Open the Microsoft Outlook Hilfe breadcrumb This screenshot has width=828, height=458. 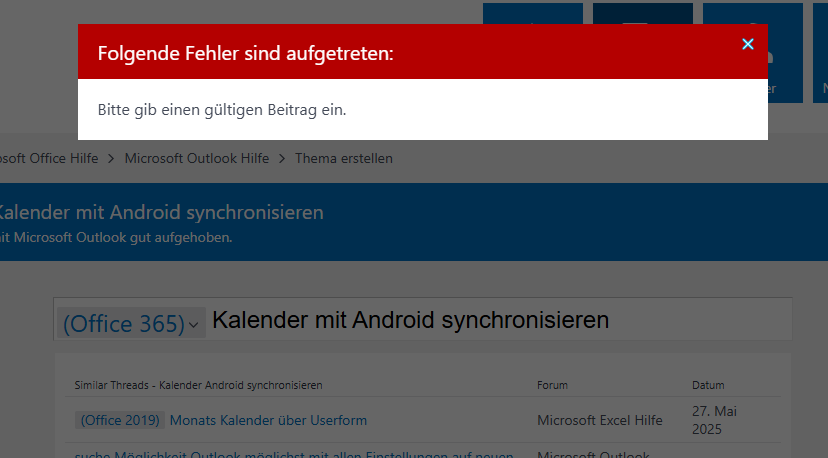coord(196,158)
